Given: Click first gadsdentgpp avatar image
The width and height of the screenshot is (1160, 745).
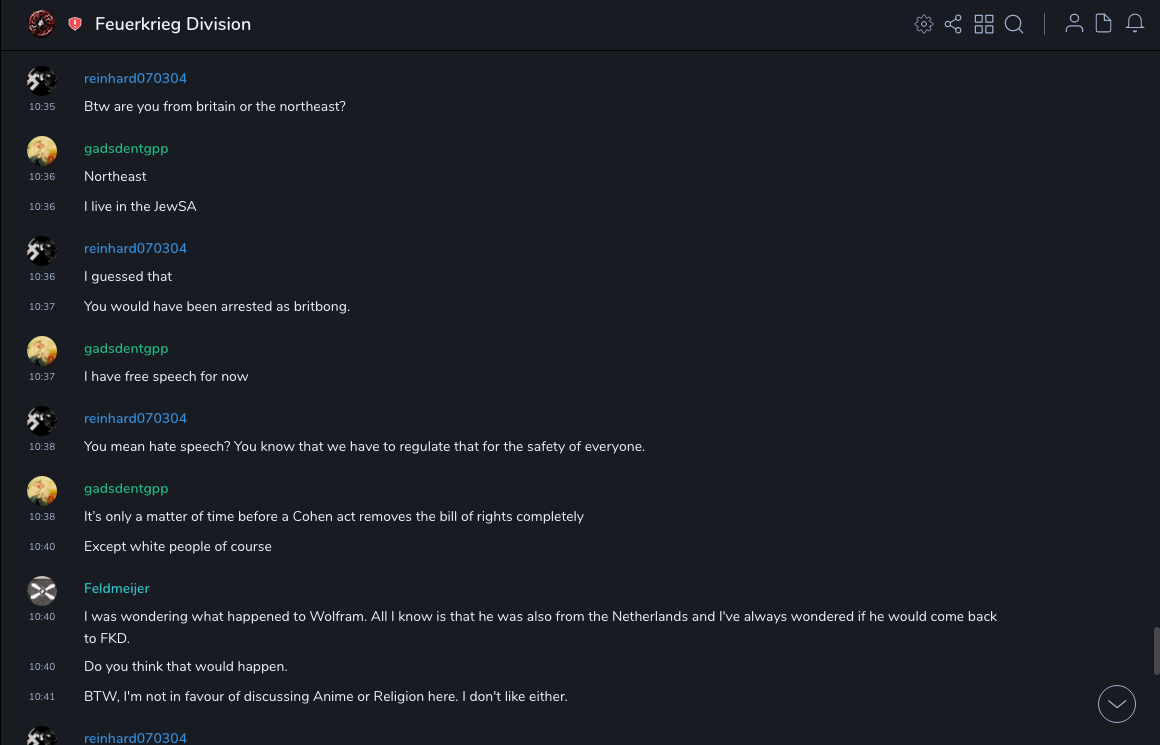Looking at the screenshot, I should [42, 151].
